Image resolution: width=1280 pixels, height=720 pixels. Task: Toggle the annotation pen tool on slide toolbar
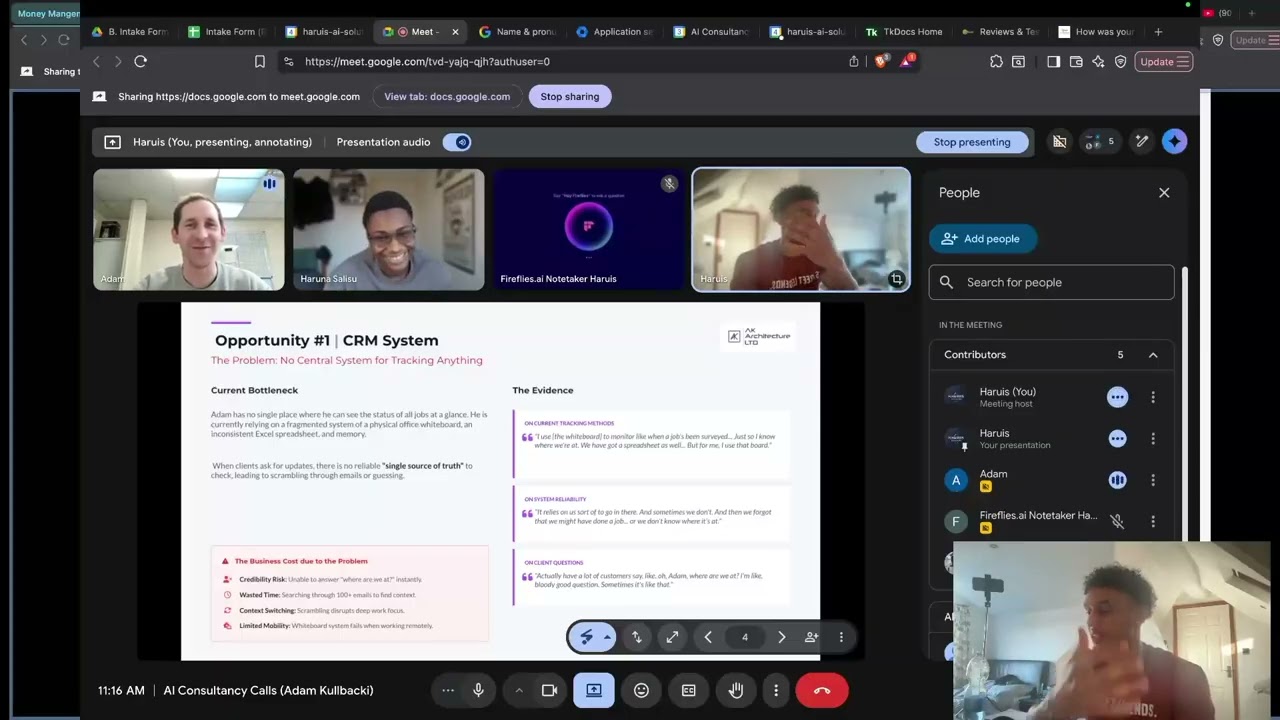click(x=587, y=637)
